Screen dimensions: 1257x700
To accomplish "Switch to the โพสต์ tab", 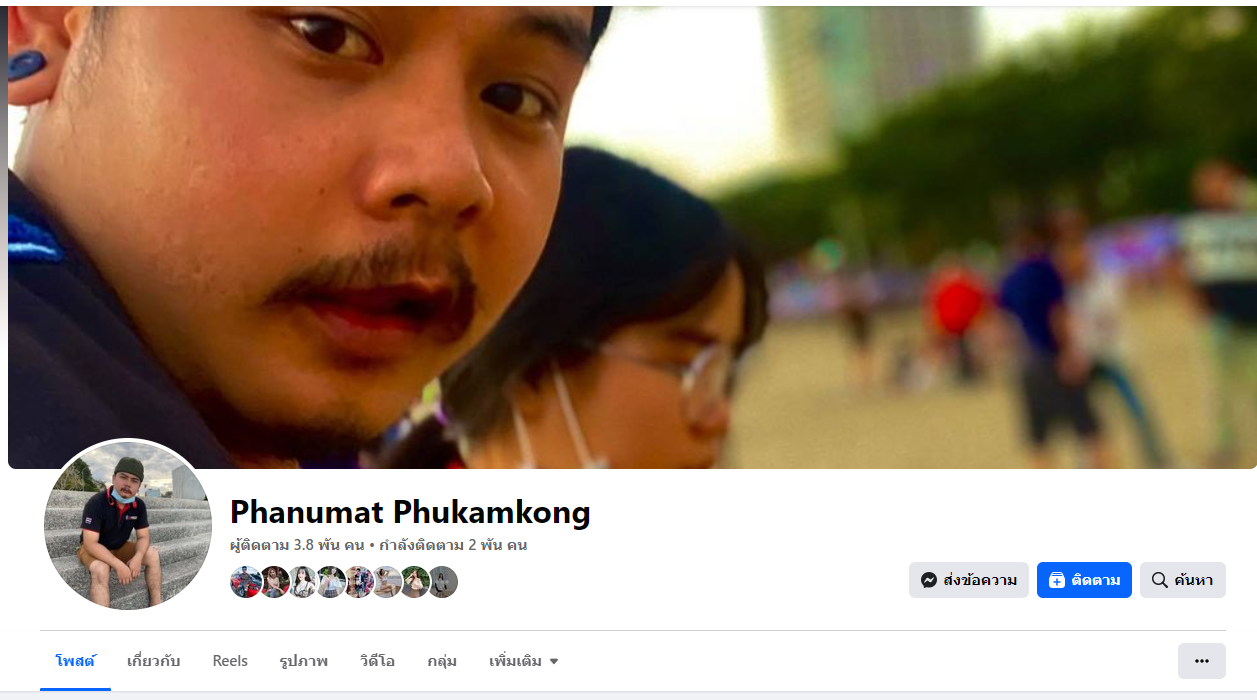I will click(75, 661).
